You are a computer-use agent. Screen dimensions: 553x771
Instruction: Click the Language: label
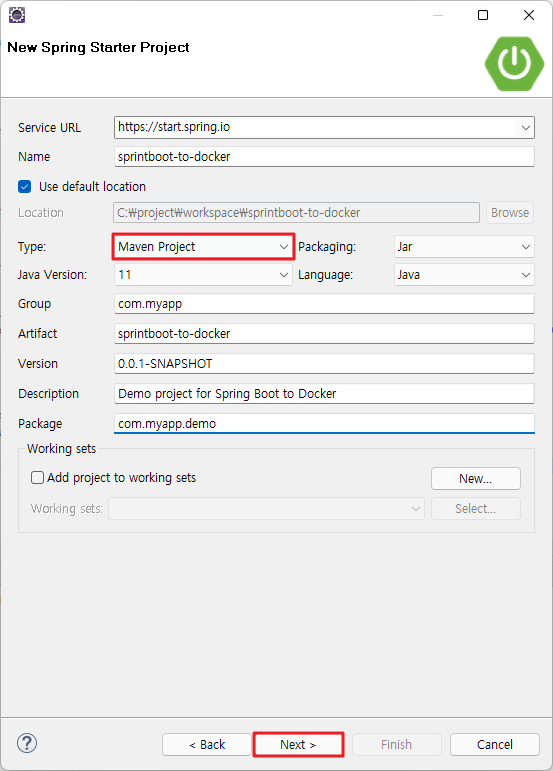pyautogui.click(x=325, y=275)
